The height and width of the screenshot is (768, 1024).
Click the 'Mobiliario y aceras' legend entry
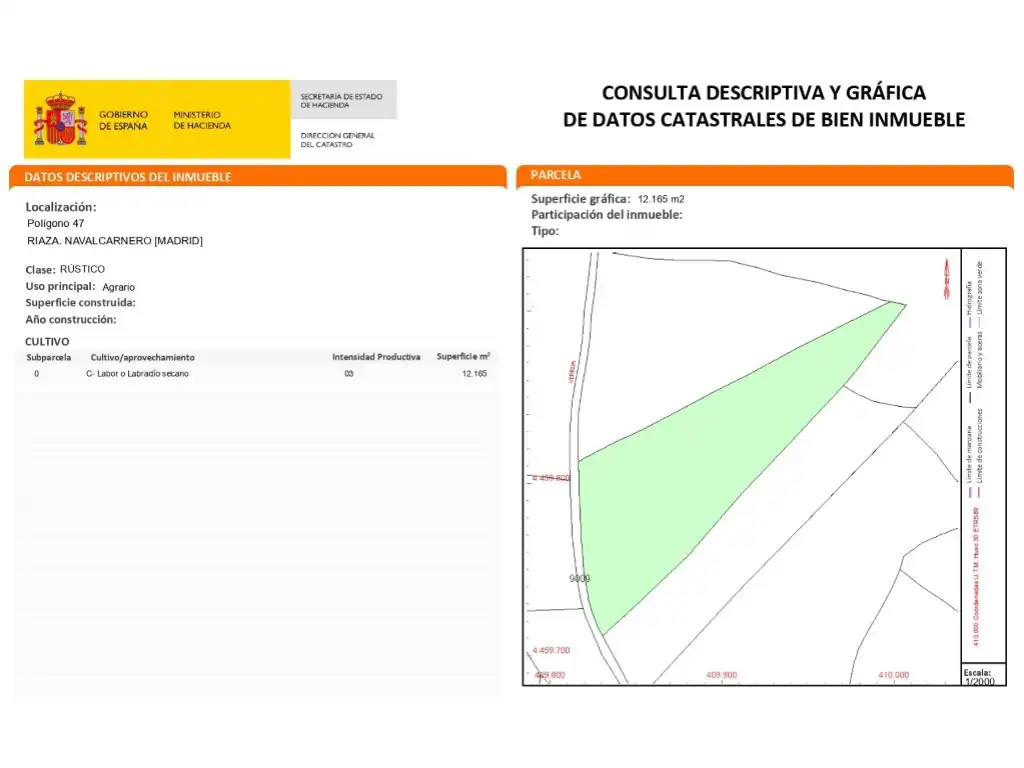point(980,366)
